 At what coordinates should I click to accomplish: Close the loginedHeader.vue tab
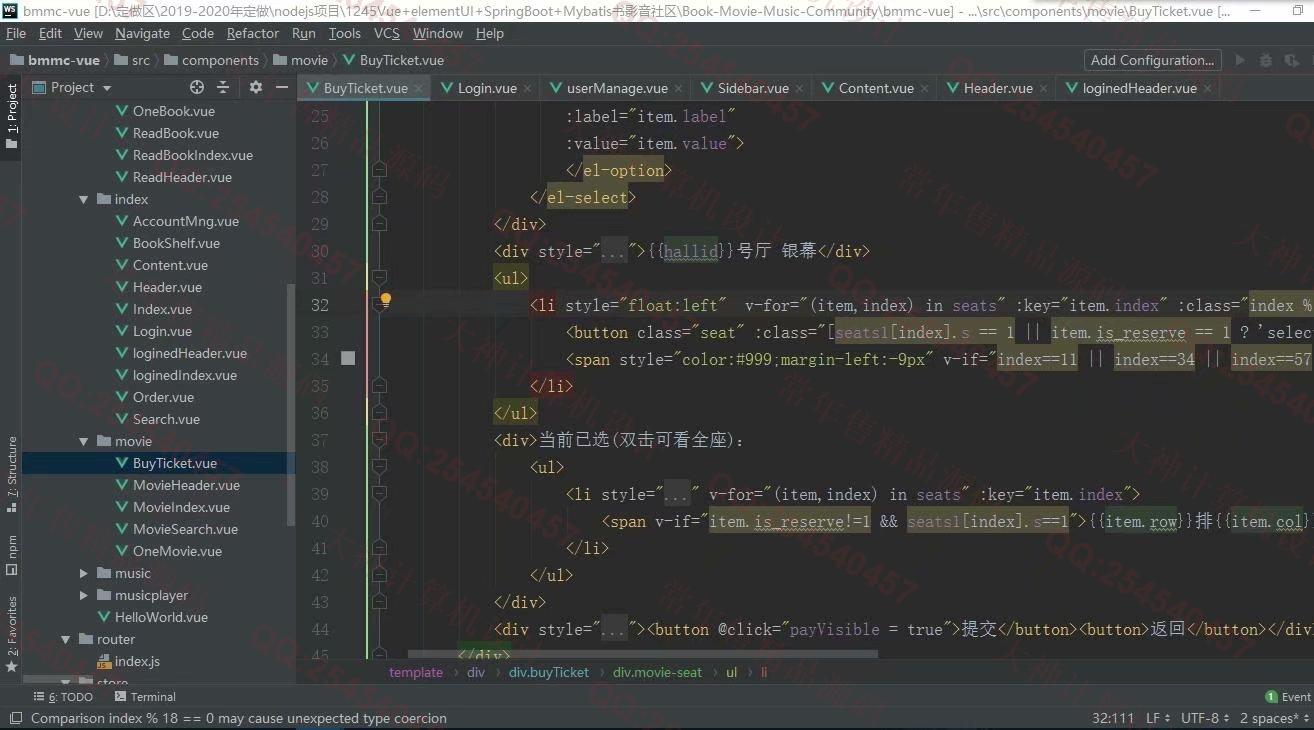pyautogui.click(x=1208, y=88)
